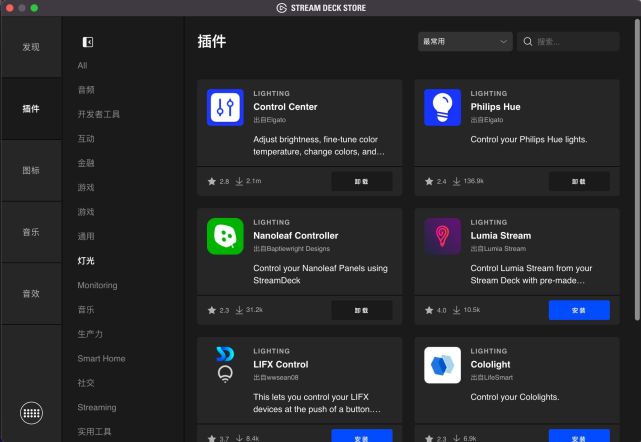Click download icon on Lumia Stream
The width and height of the screenshot is (641, 442).
point(456,310)
